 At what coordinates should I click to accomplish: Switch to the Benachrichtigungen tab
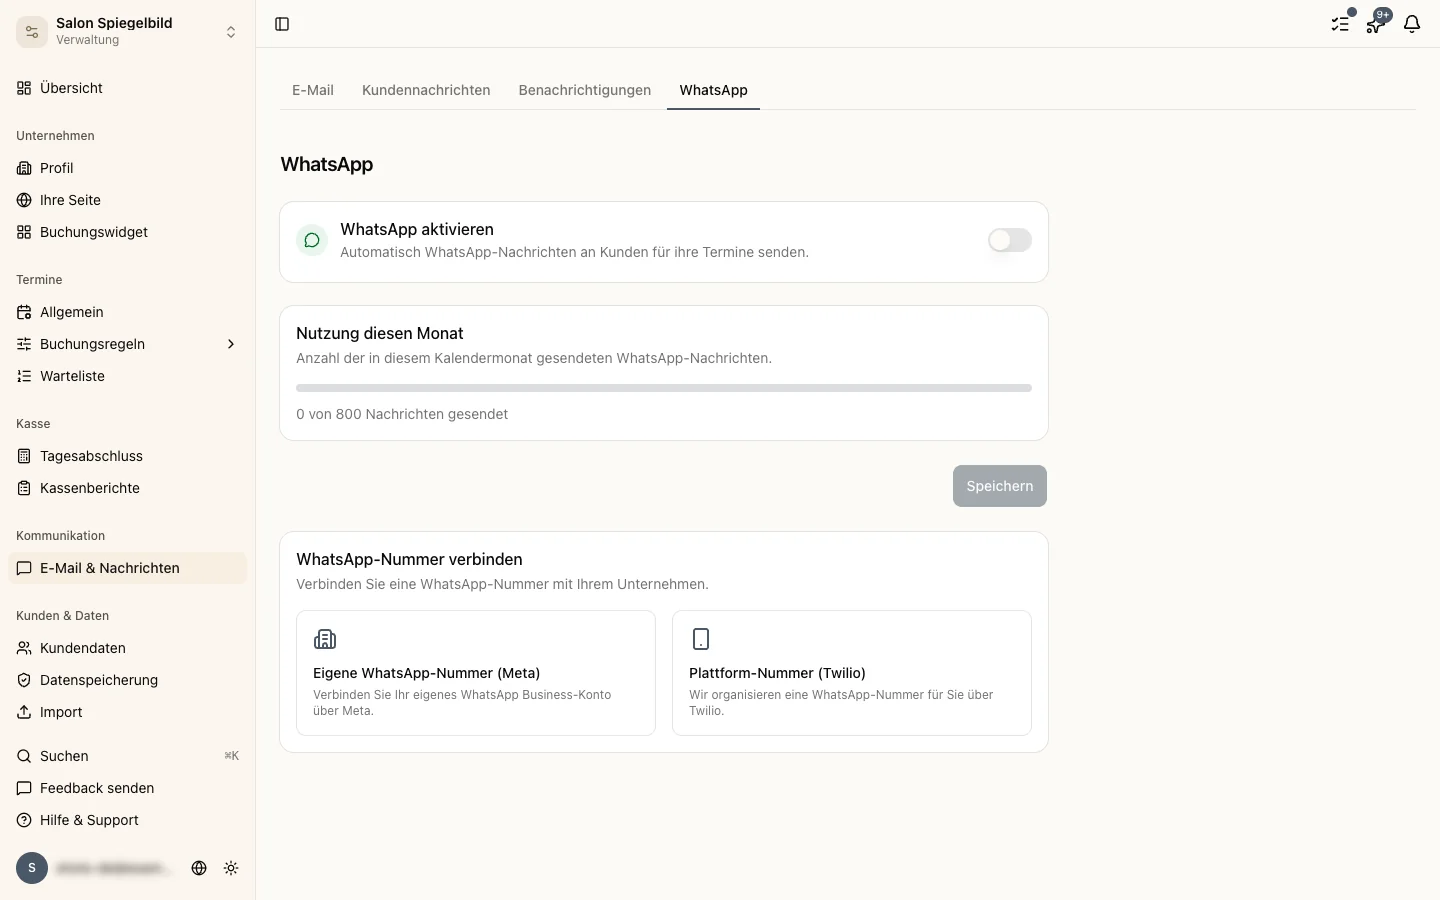(x=585, y=90)
